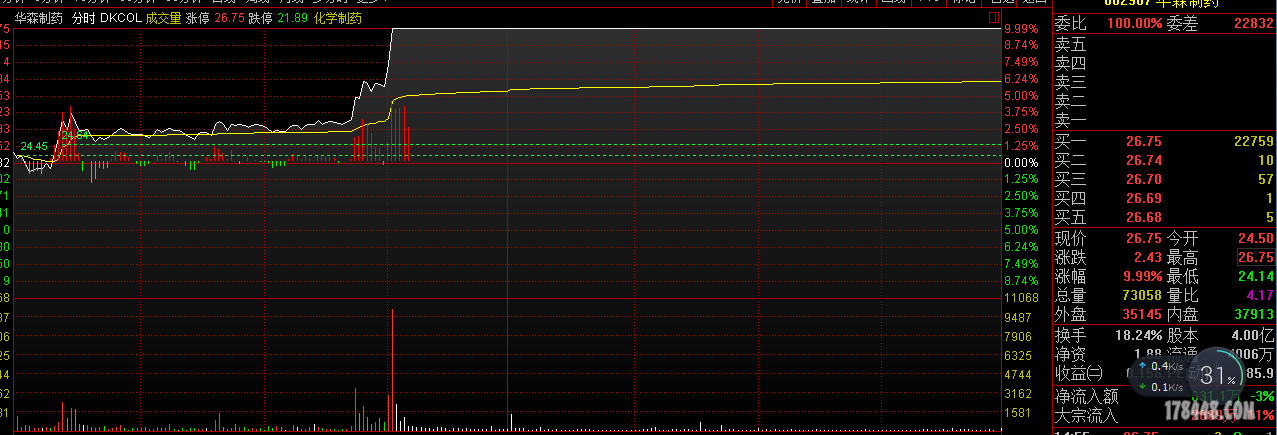Click the 量比 value 4.17

pyautogui.click(x=1260, y=295)
